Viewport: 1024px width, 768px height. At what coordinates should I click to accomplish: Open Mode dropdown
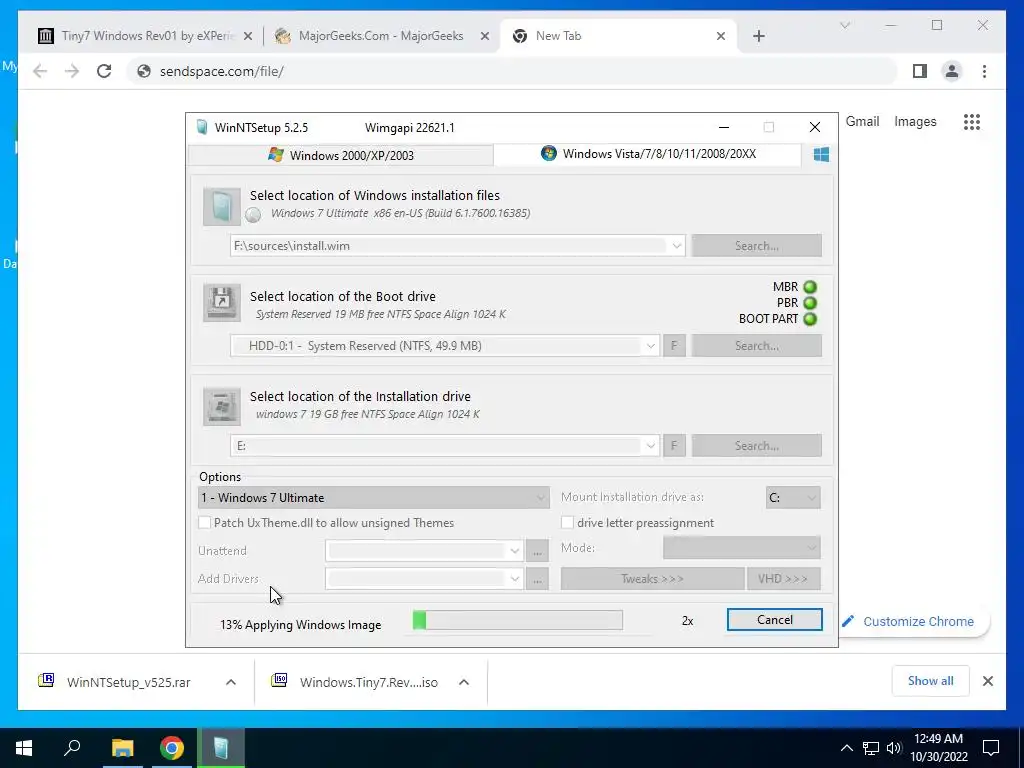pos(742,547)
